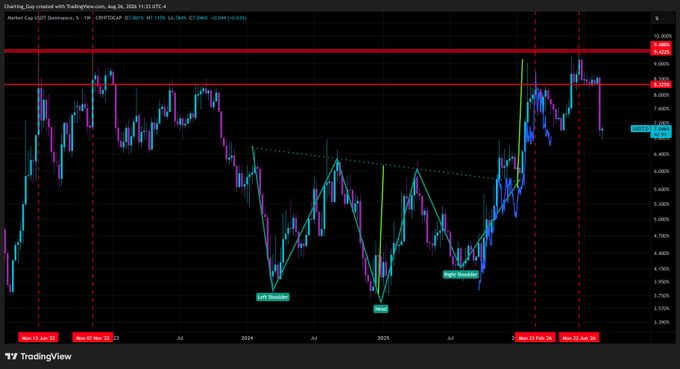Click the 5.000% price axis value

click(x=662, y=219)
